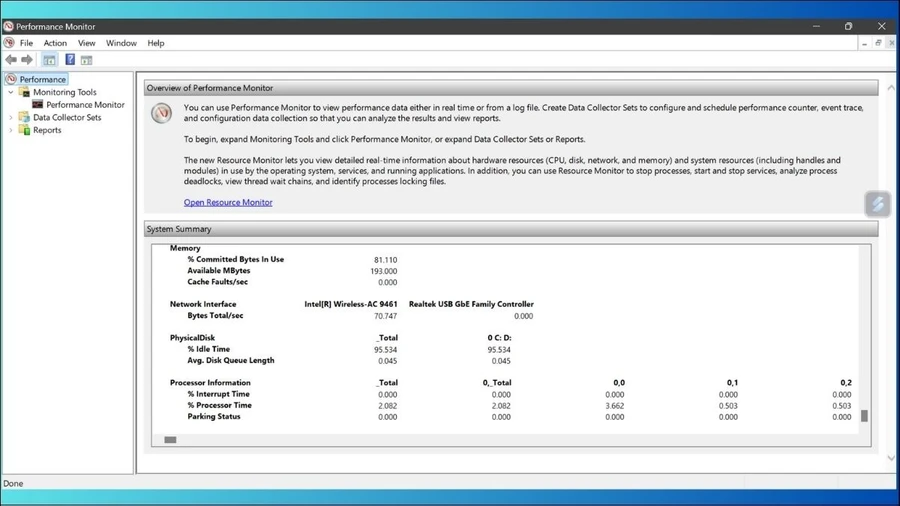Image resolution: width=900 pixels, height=506 pixels.
Task: Open the Action menu
Action: click(55, 43)
